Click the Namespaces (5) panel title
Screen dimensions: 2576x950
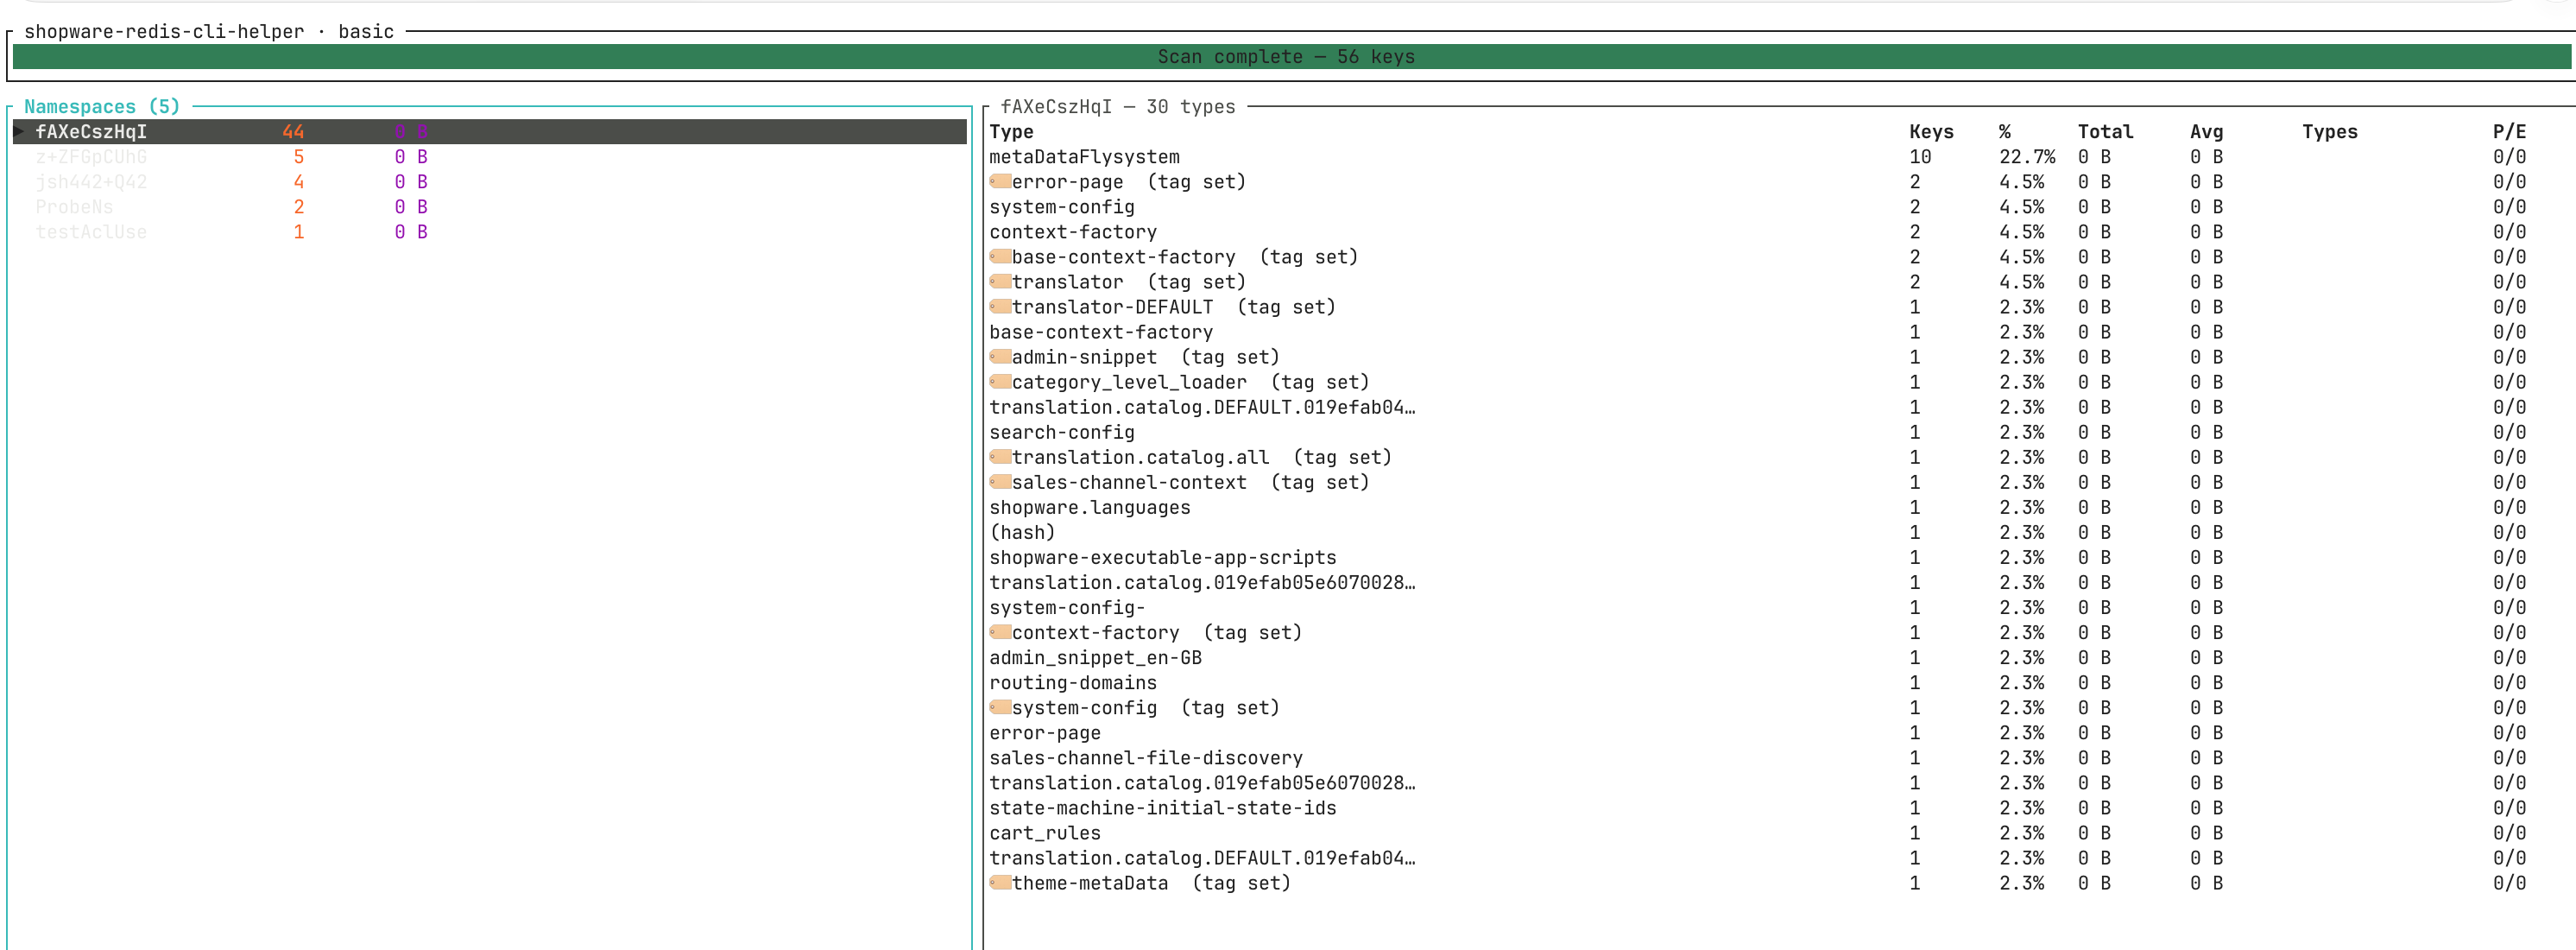pyautogui.click(x=102, y=106)
